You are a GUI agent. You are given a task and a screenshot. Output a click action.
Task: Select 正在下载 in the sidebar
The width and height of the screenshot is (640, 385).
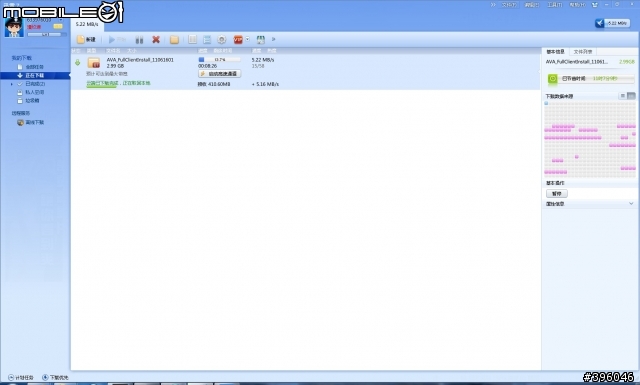click(x=35, y=76)
